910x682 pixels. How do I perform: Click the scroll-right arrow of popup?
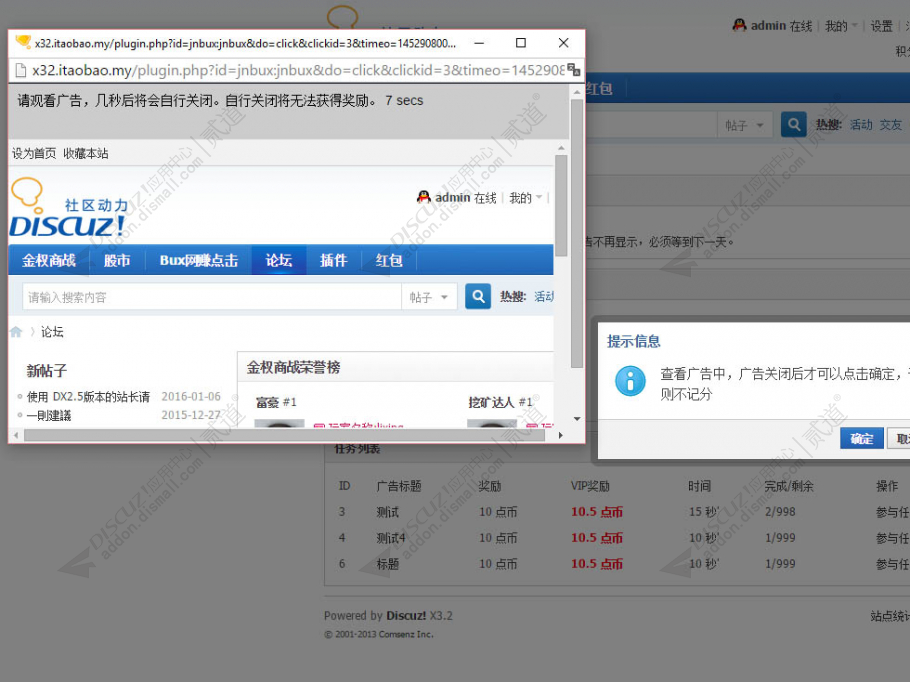pos(560,435)
